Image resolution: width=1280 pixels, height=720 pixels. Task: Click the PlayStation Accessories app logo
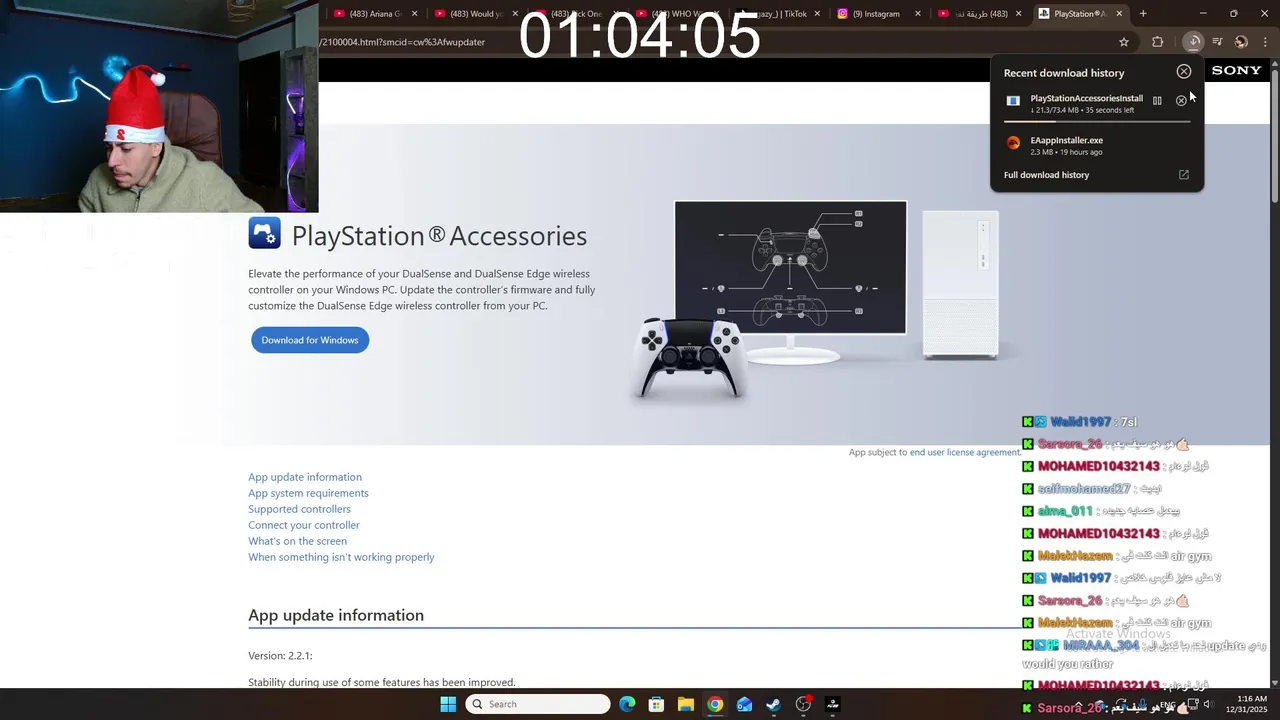(x=265, y=233)
